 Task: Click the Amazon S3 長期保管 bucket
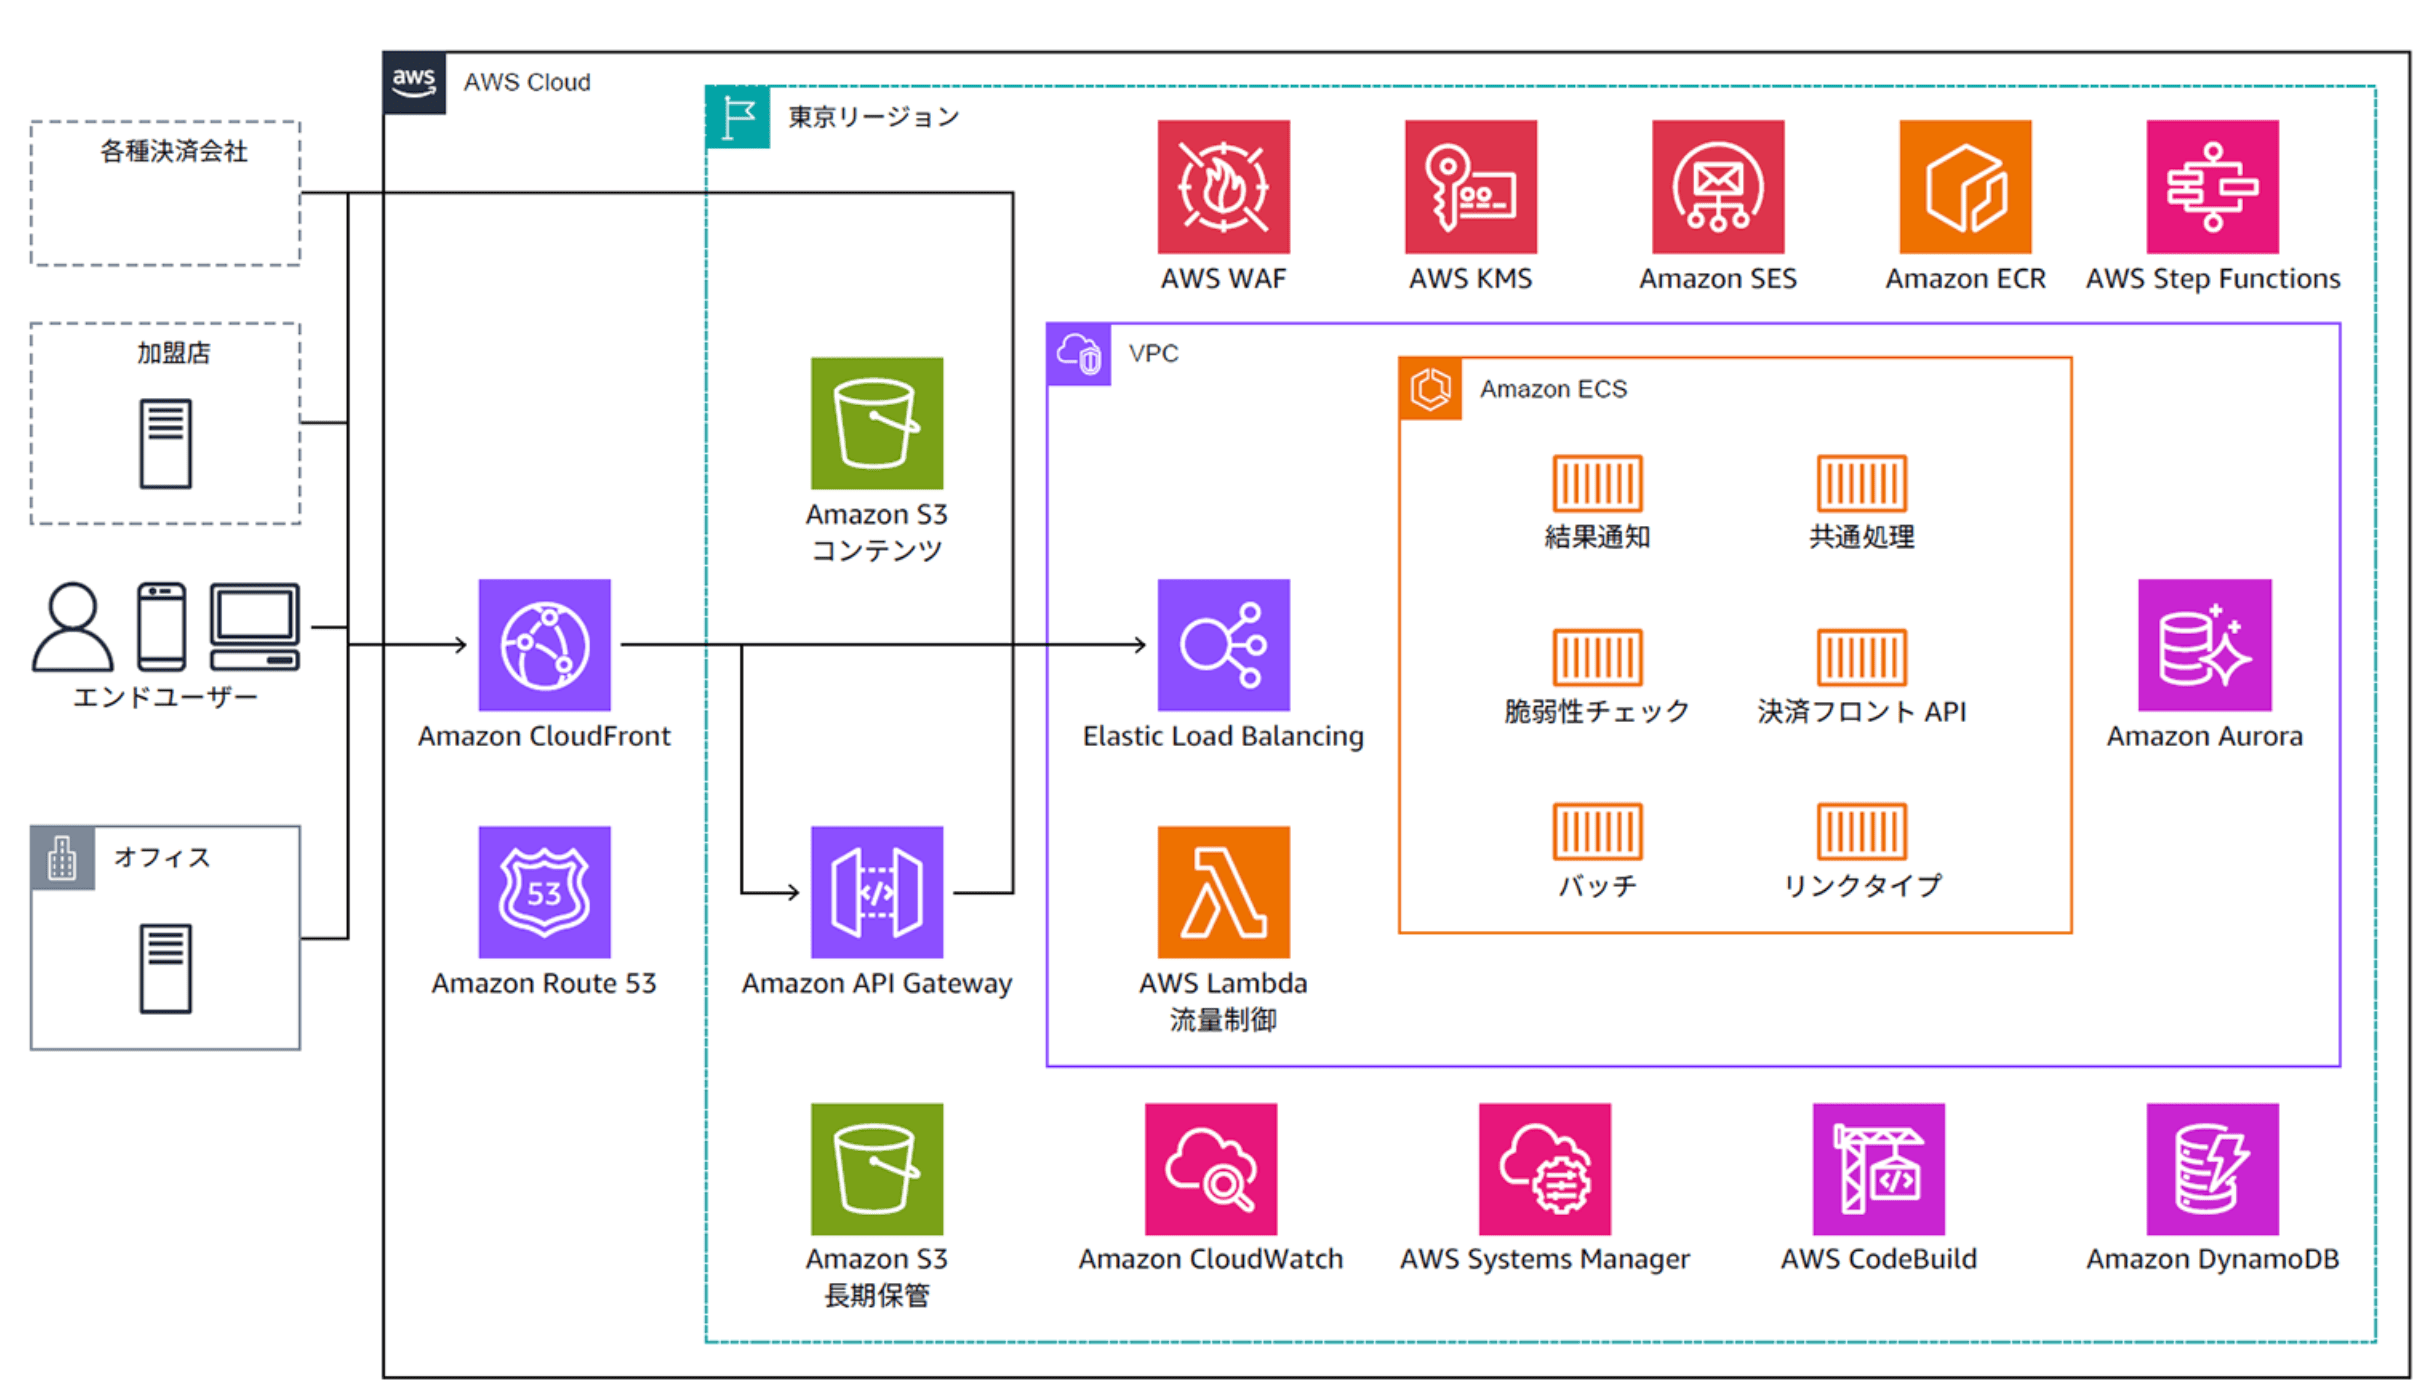point(876,1169)
